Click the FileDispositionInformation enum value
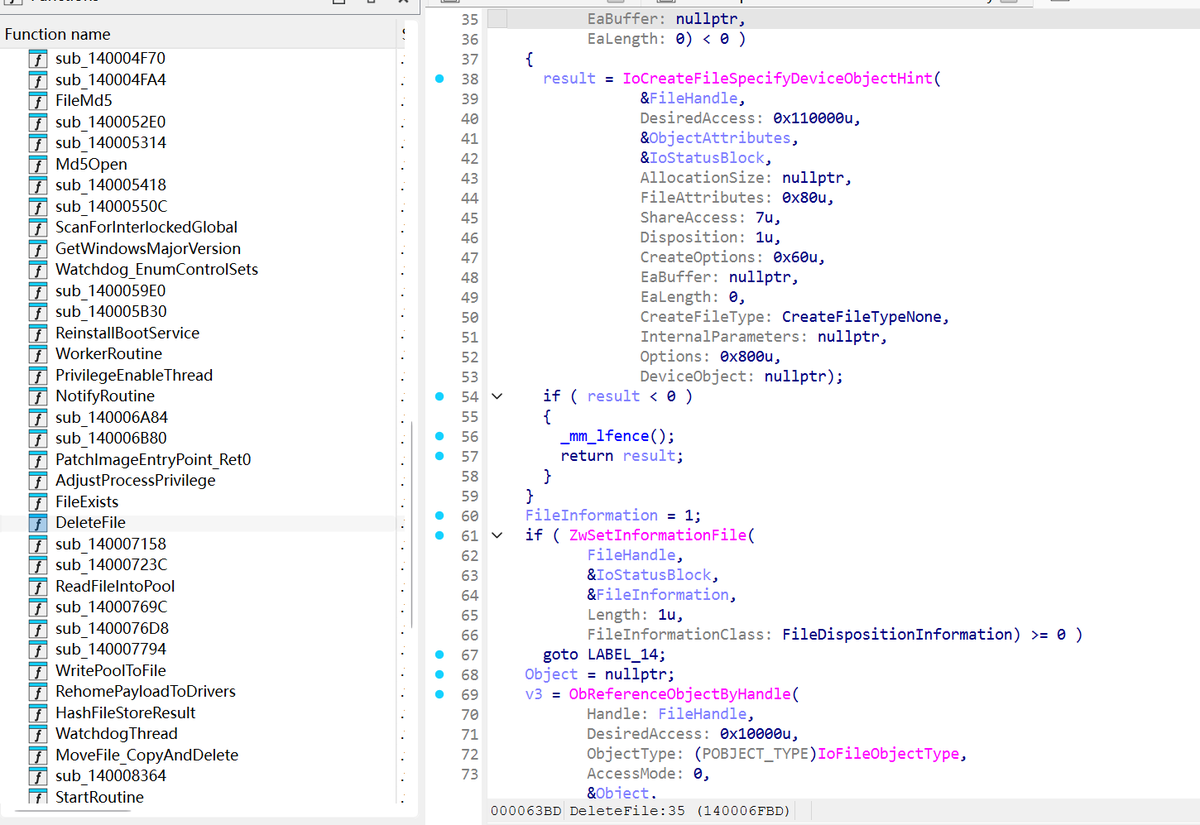This screenshot has height=825, width=1200. 898,634
